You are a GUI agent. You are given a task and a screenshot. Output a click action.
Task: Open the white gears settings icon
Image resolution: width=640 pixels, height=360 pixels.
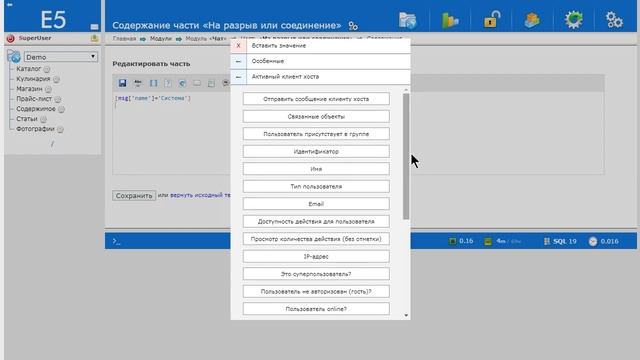(614, 20)
